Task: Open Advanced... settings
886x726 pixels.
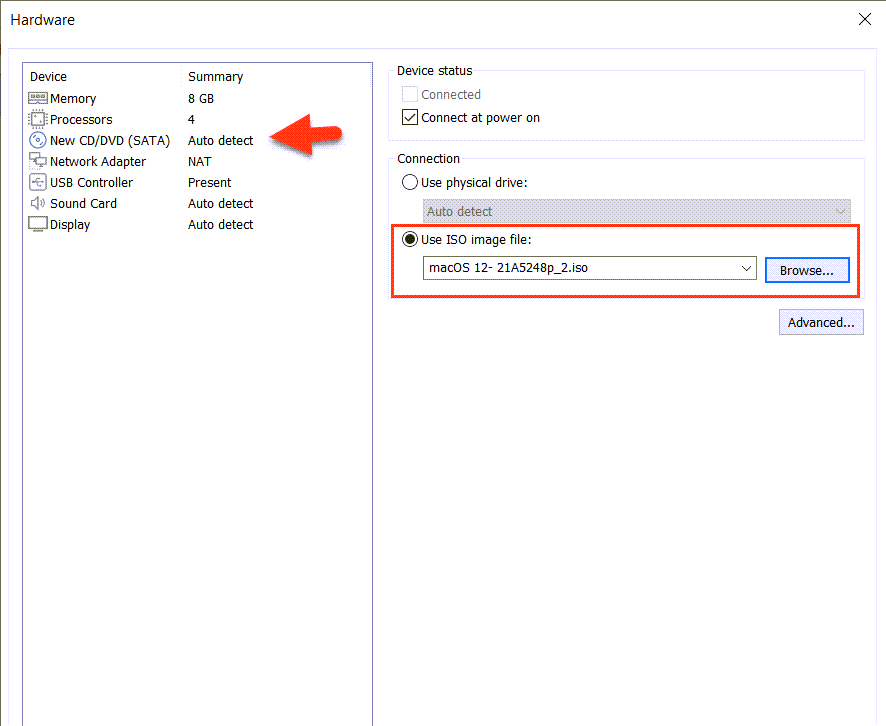Action: pyautogui.click(x=821, y=322)
